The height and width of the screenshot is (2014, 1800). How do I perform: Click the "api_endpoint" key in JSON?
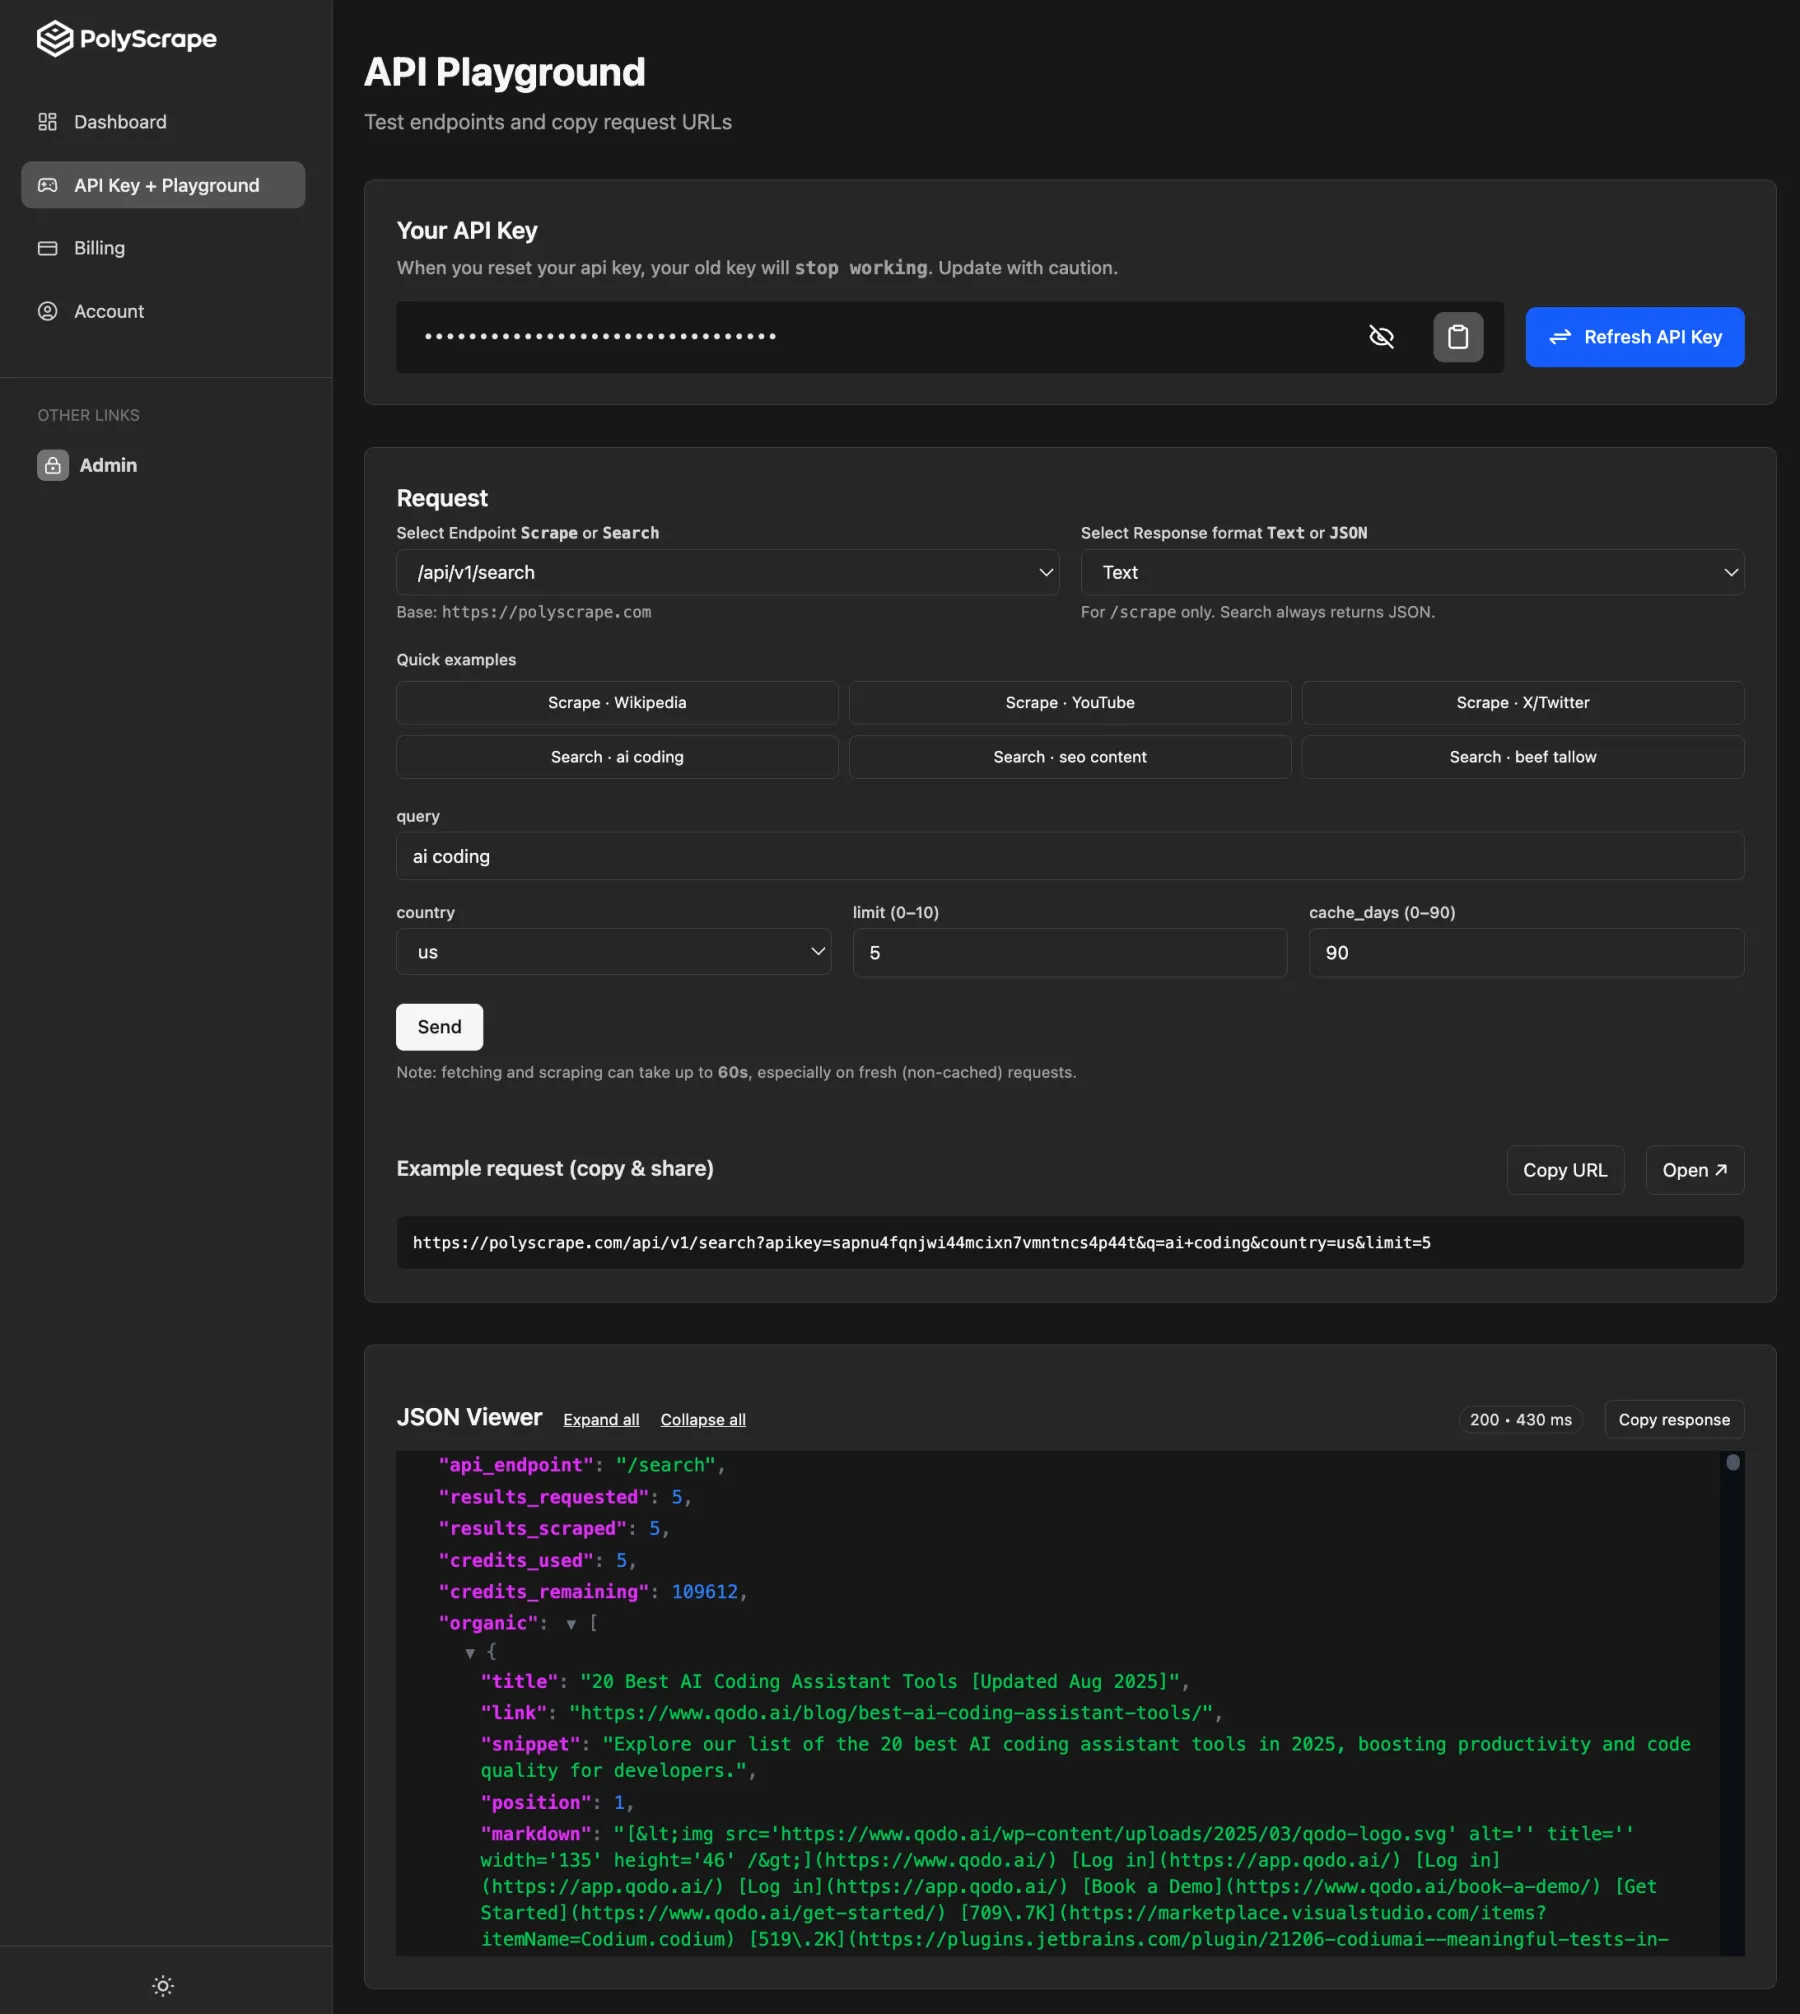click(516, 1465)
